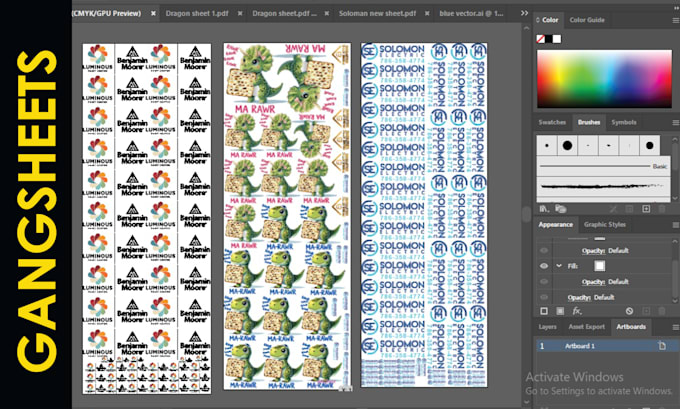Click the Remove Brush Stroke icon
Screen dimensions: 680x409
click(x=613, y=209)
